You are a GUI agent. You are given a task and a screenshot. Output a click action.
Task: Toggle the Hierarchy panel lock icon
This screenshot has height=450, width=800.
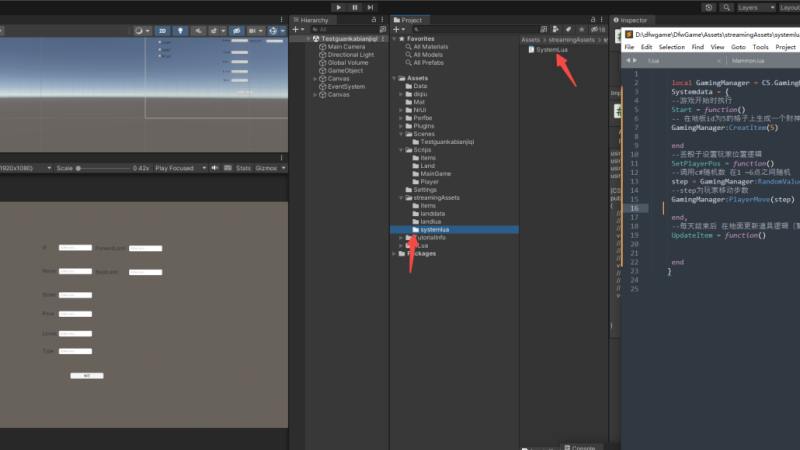pyautogui.click(x=373, y=20)
